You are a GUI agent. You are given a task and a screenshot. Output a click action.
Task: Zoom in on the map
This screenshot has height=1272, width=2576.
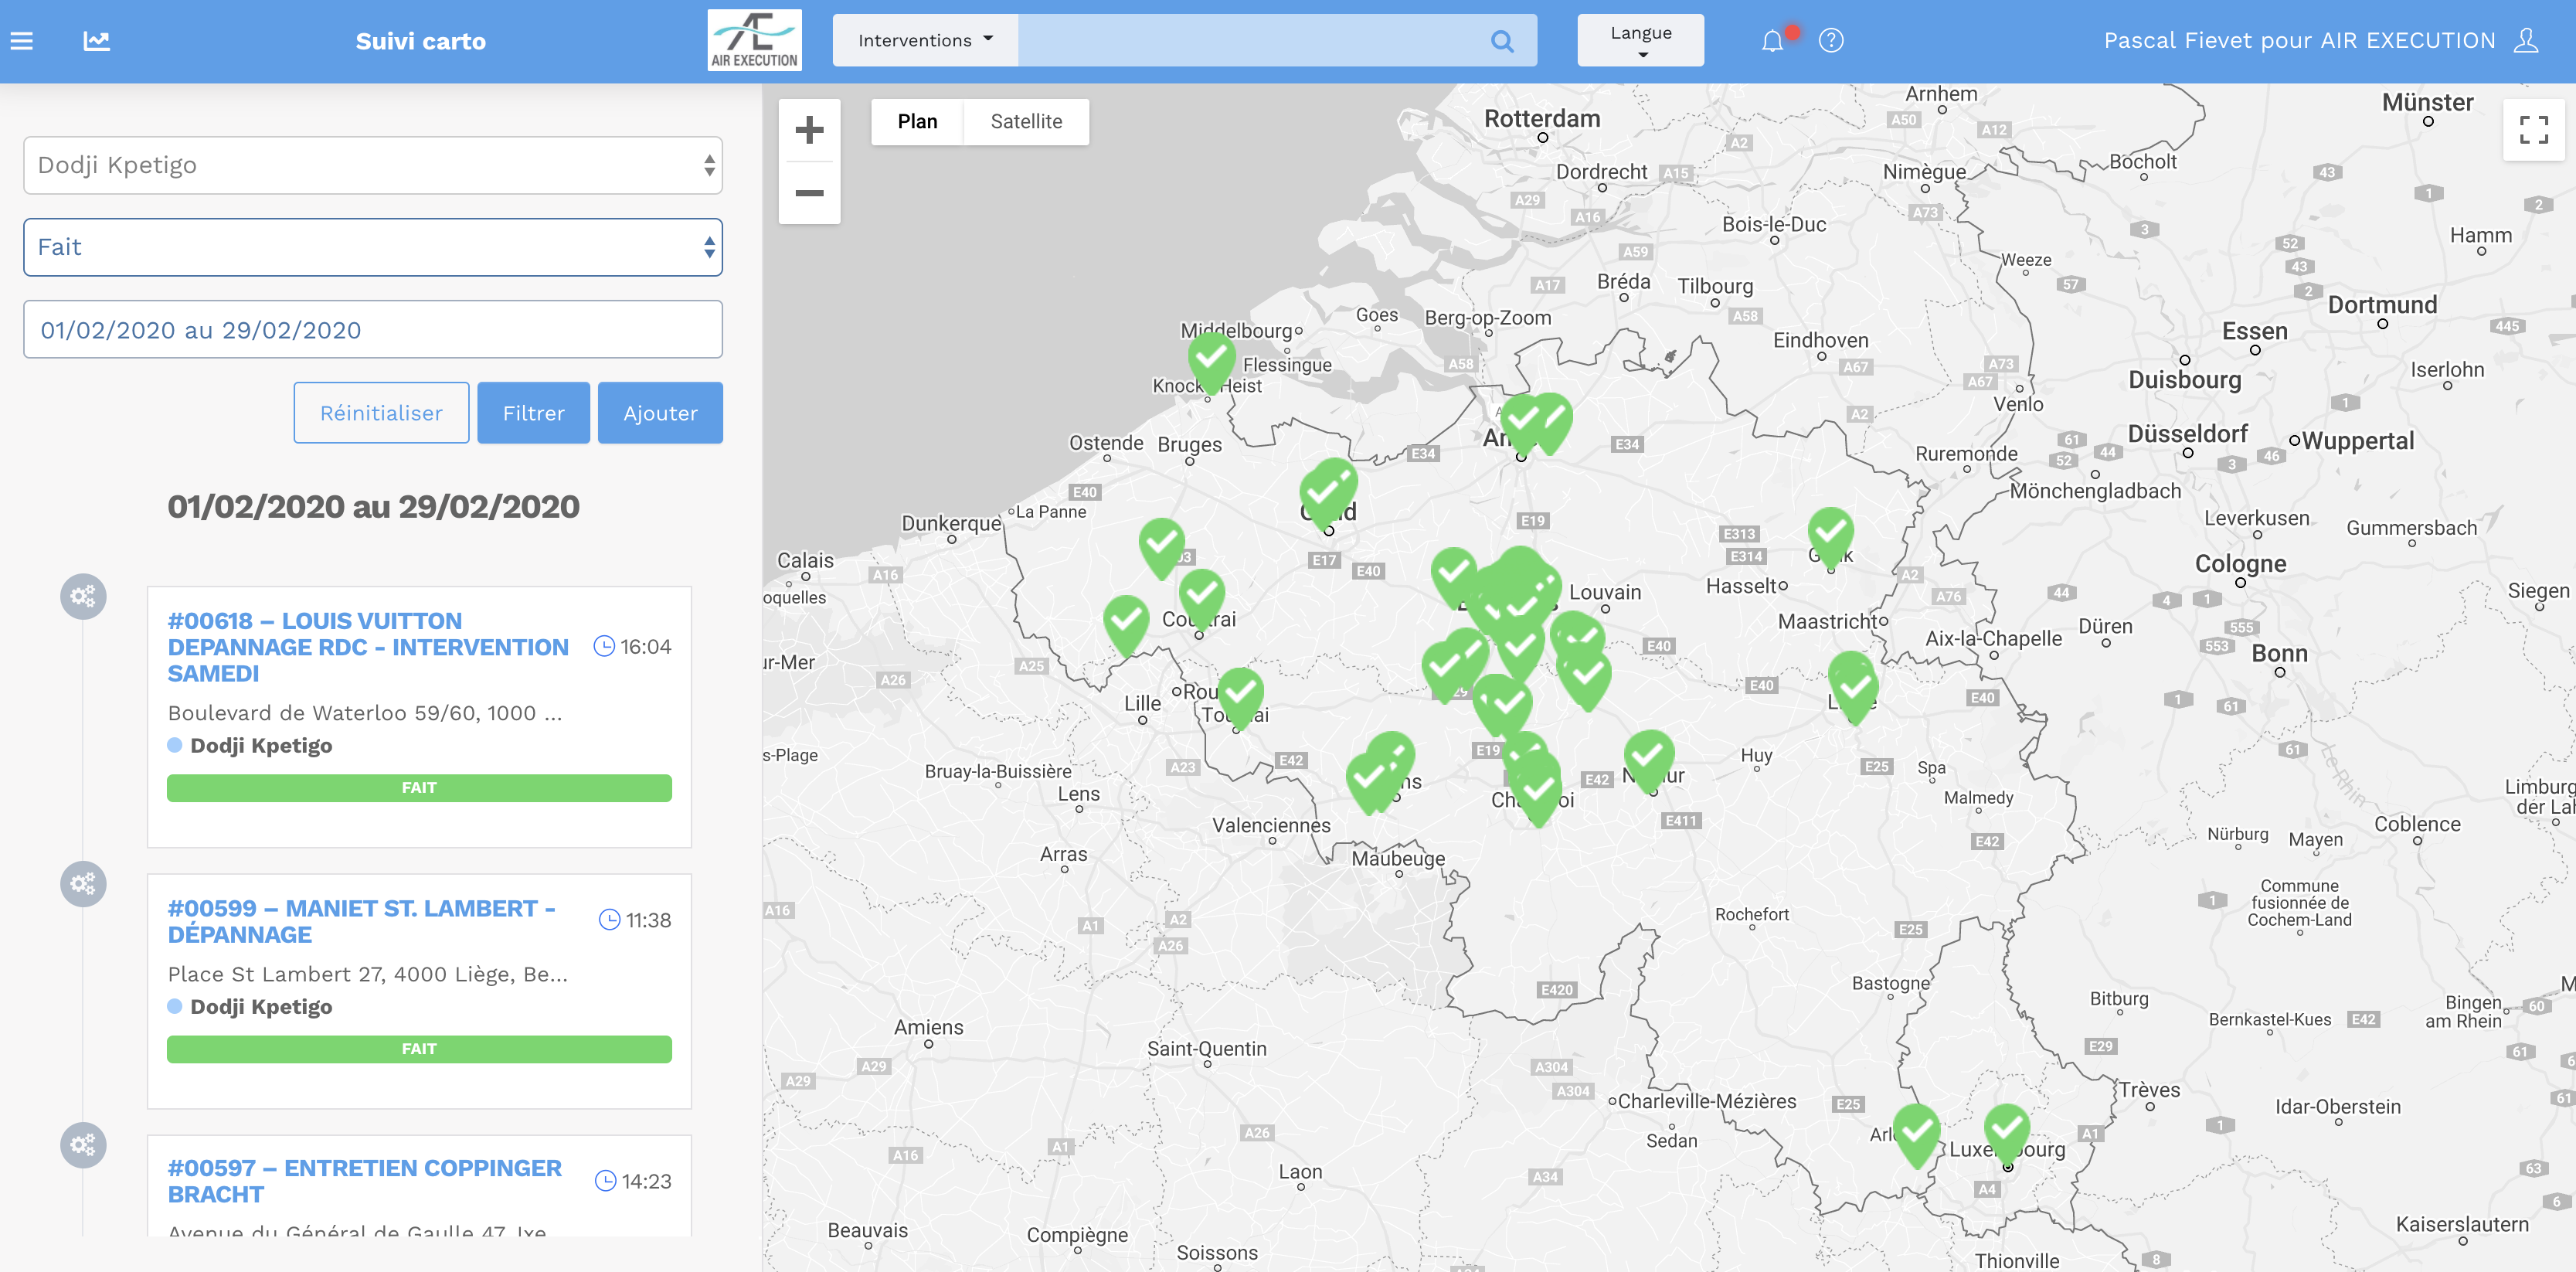point(809,130)
